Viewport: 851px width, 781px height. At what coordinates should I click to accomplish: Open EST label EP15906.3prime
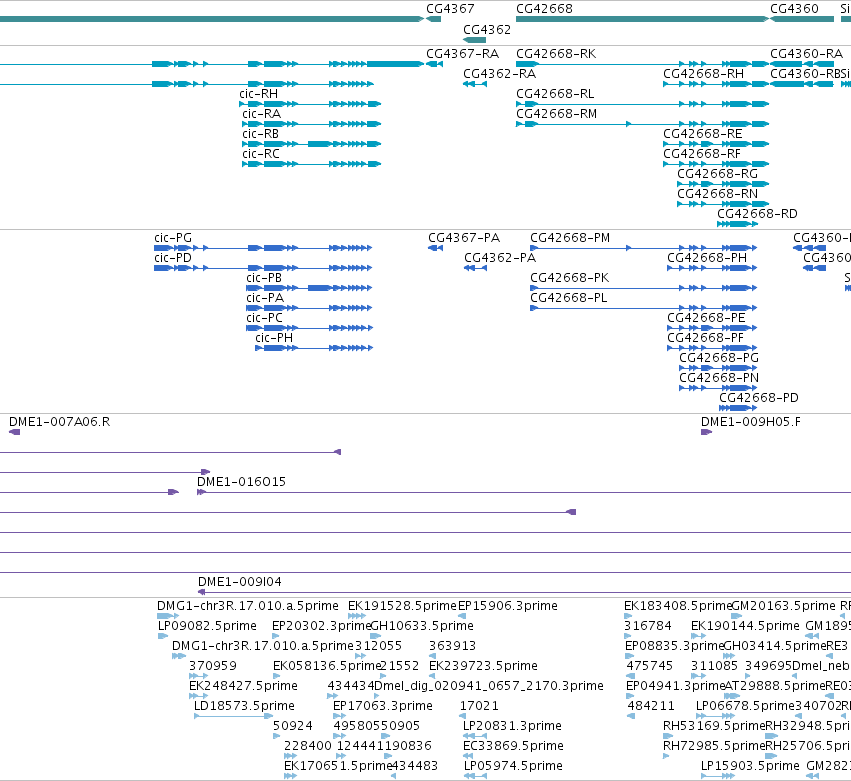[x=508, y=606]
